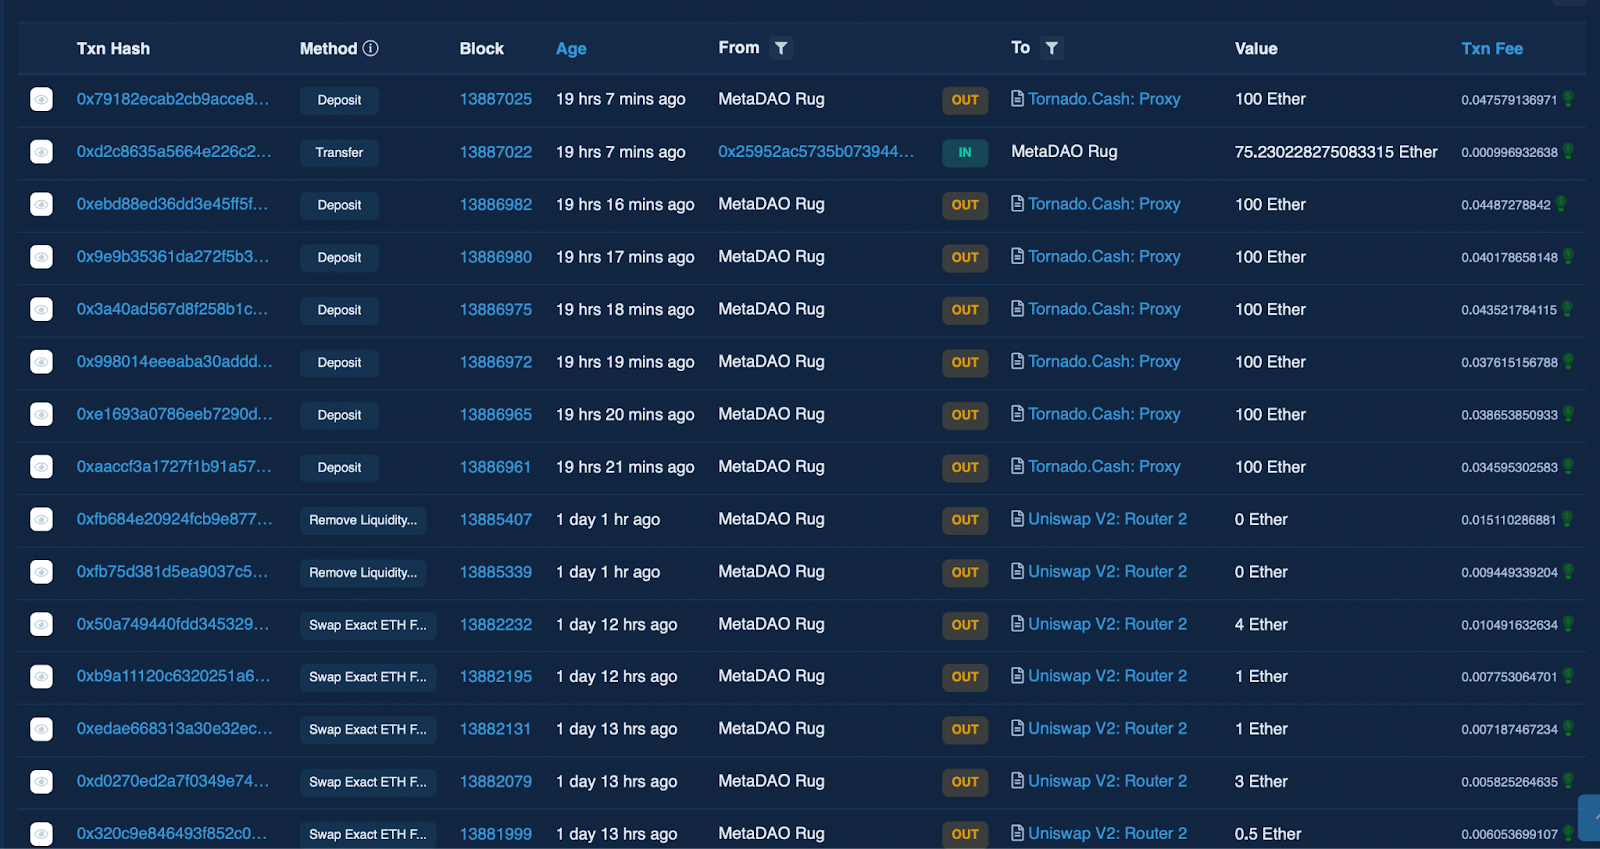Open quick view eye for 0x3a40ad567d8f258b1c transaction
The image size is (1600, 849).
pos(41,310)
